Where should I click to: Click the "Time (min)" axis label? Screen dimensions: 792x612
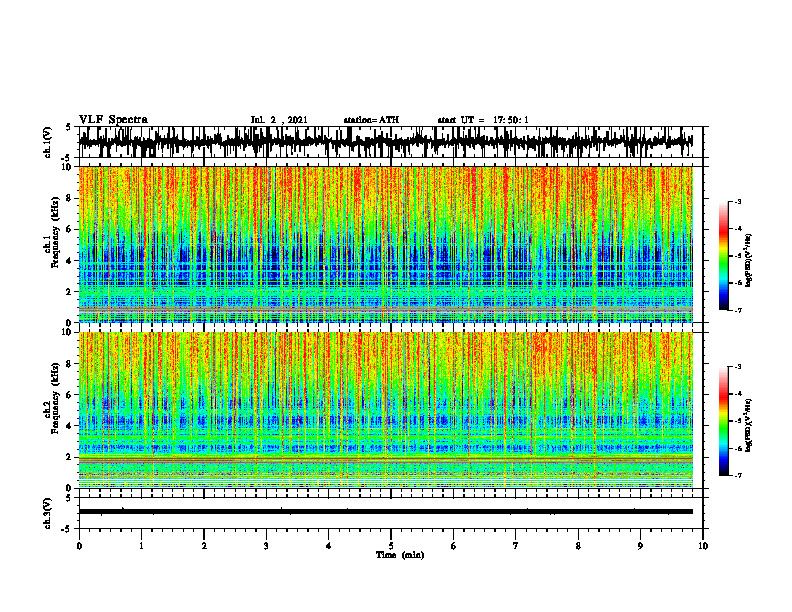400,555
